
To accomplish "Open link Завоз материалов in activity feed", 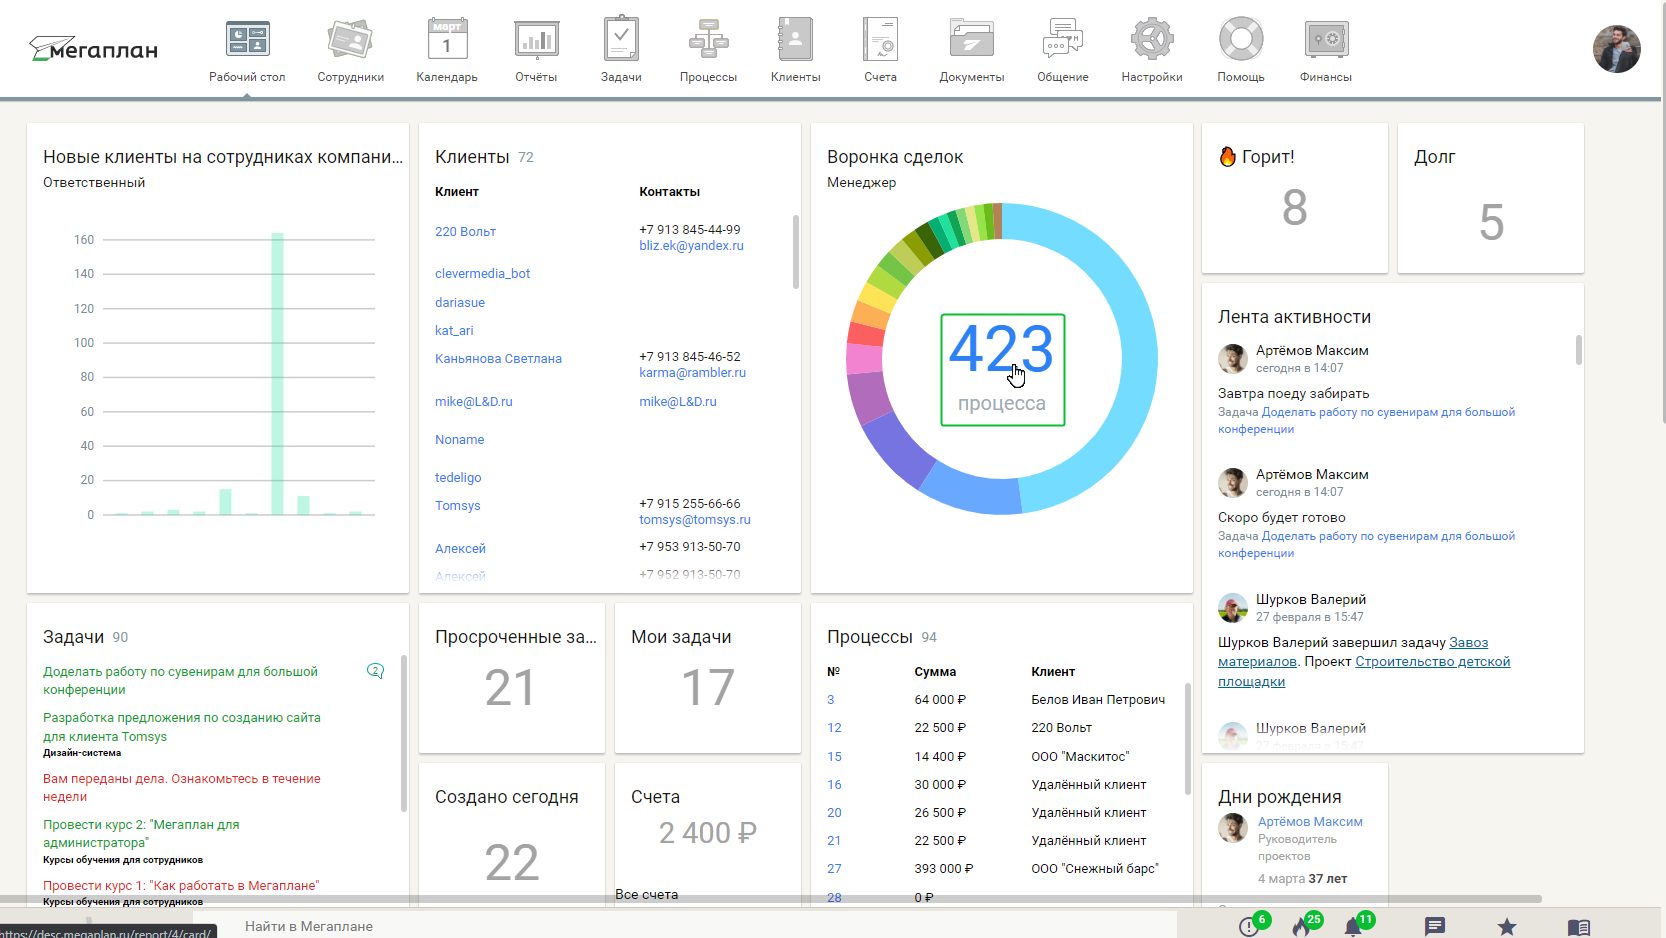I will [1352, 652].
